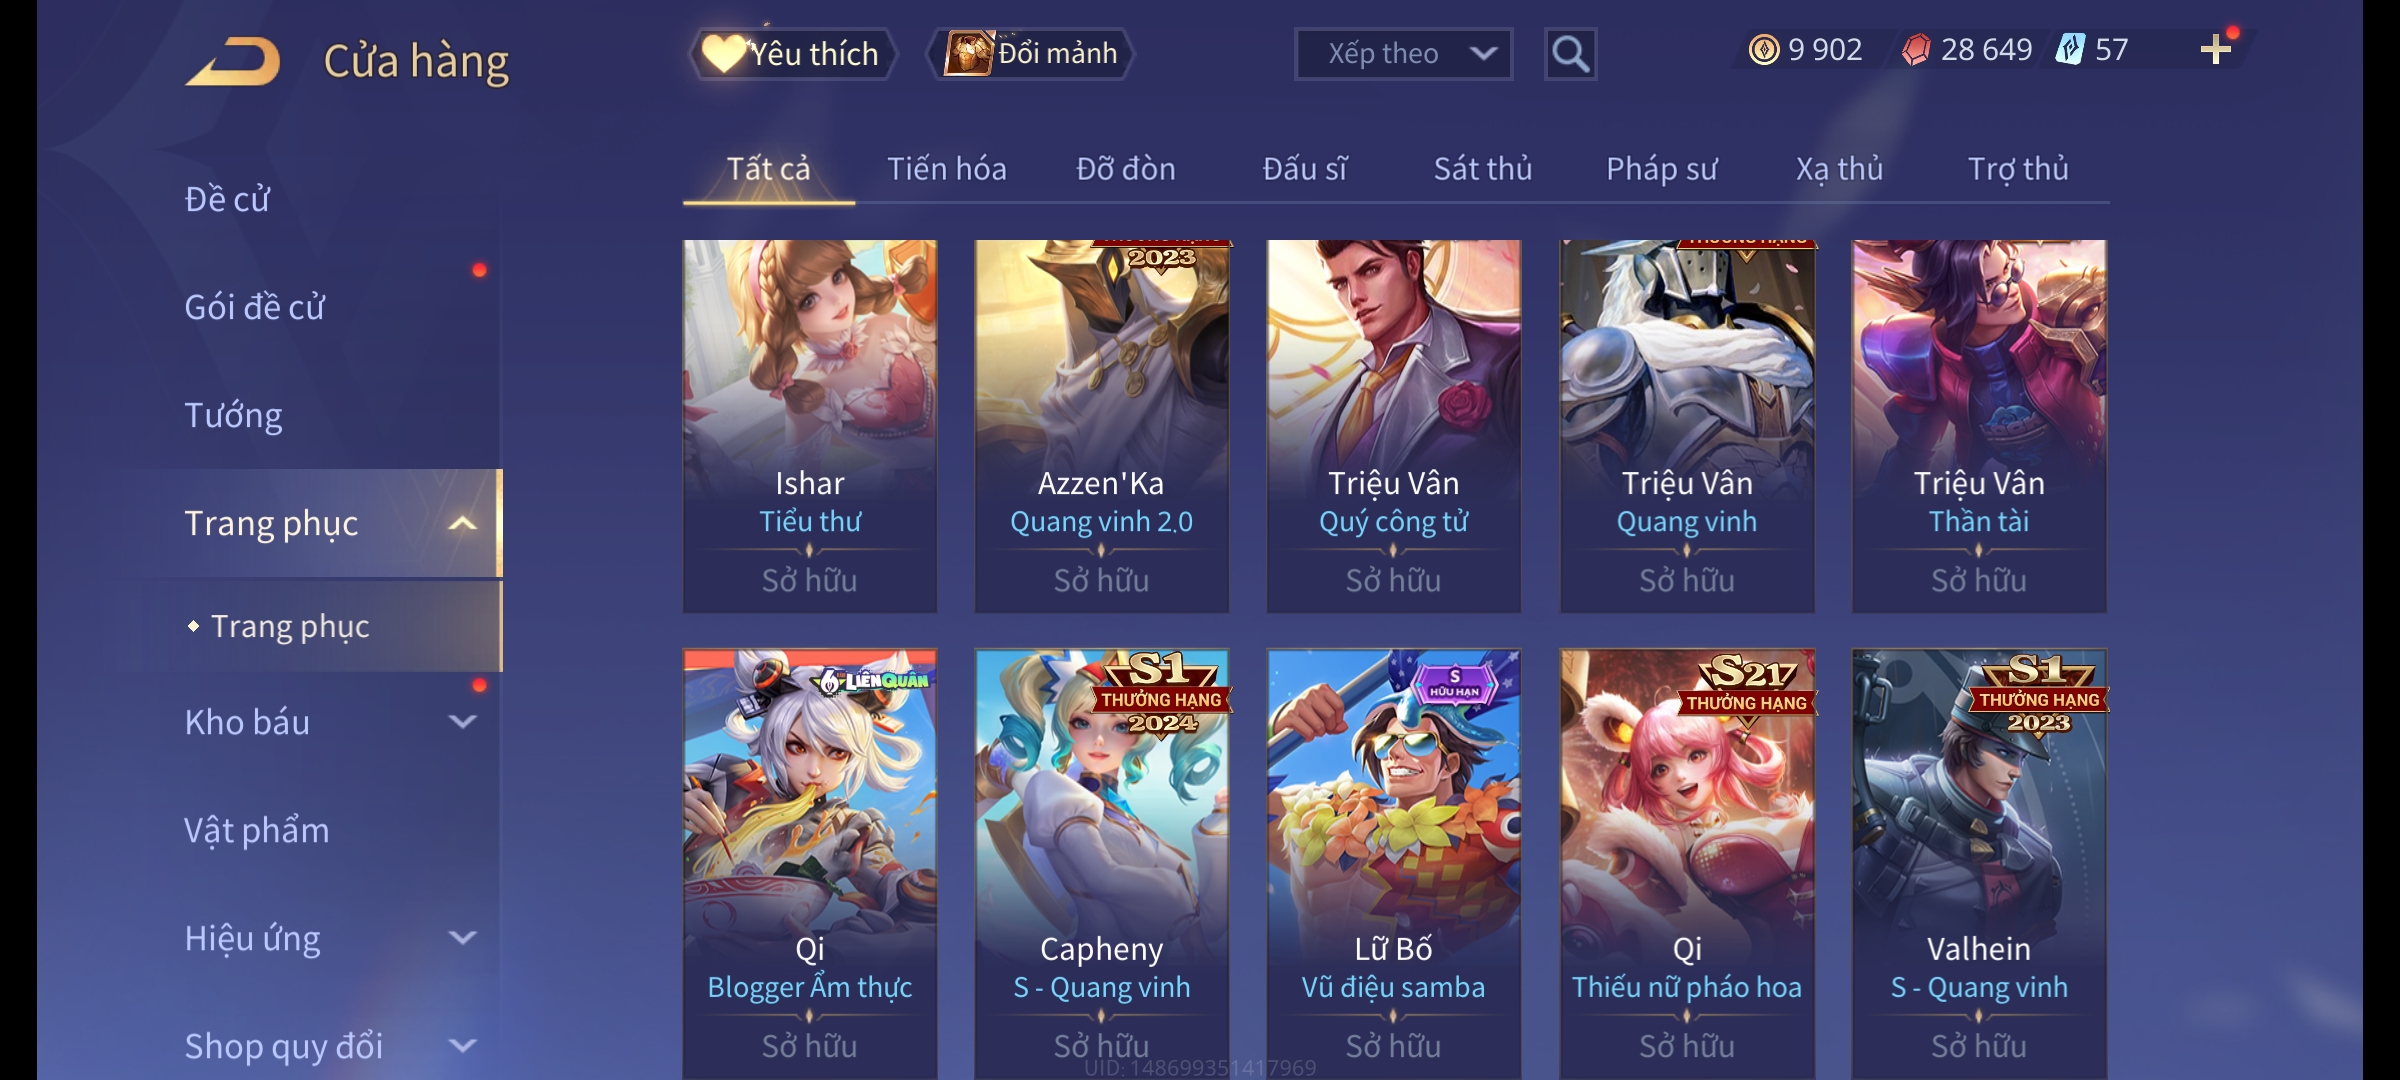Tap the golden back arrow icon
The height and width of the screenshot is (1080, 2400).
click(x=232, y=62)
